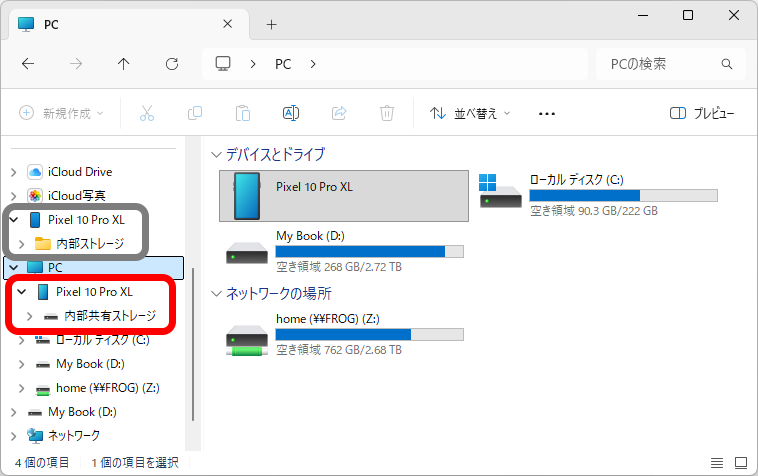Click text 空き領域 268 GB/2.72 TB
This screenshot has height=476, width=758.
[339, 267]
